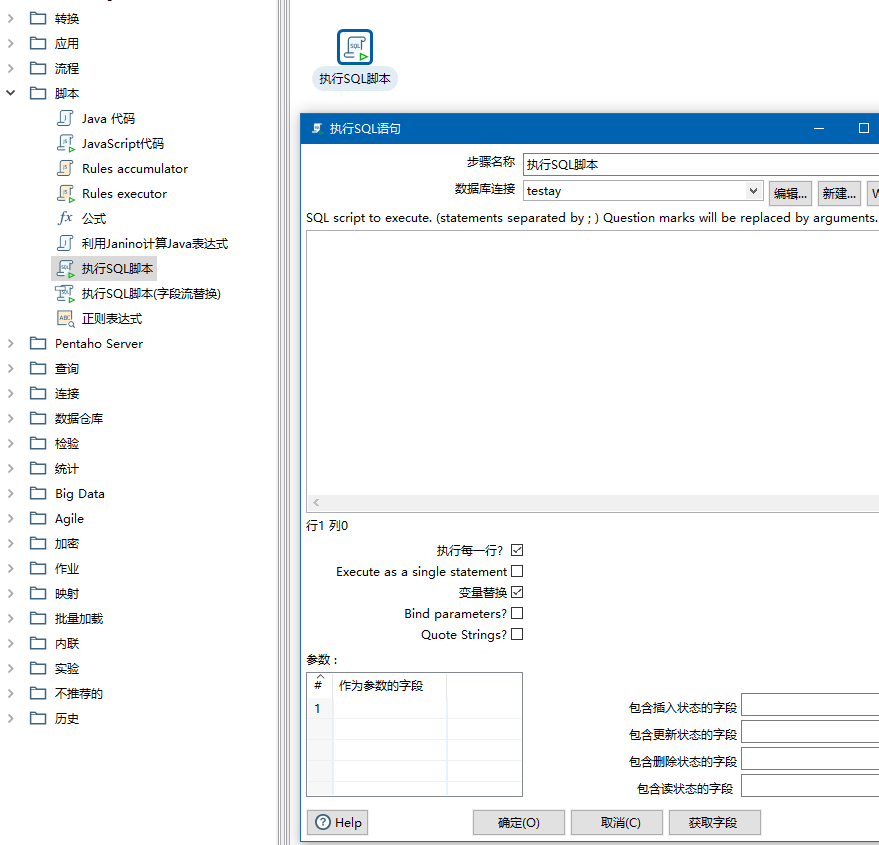Select the 执行SQL脚本(字段流替换) step icon

coord(65,293)
